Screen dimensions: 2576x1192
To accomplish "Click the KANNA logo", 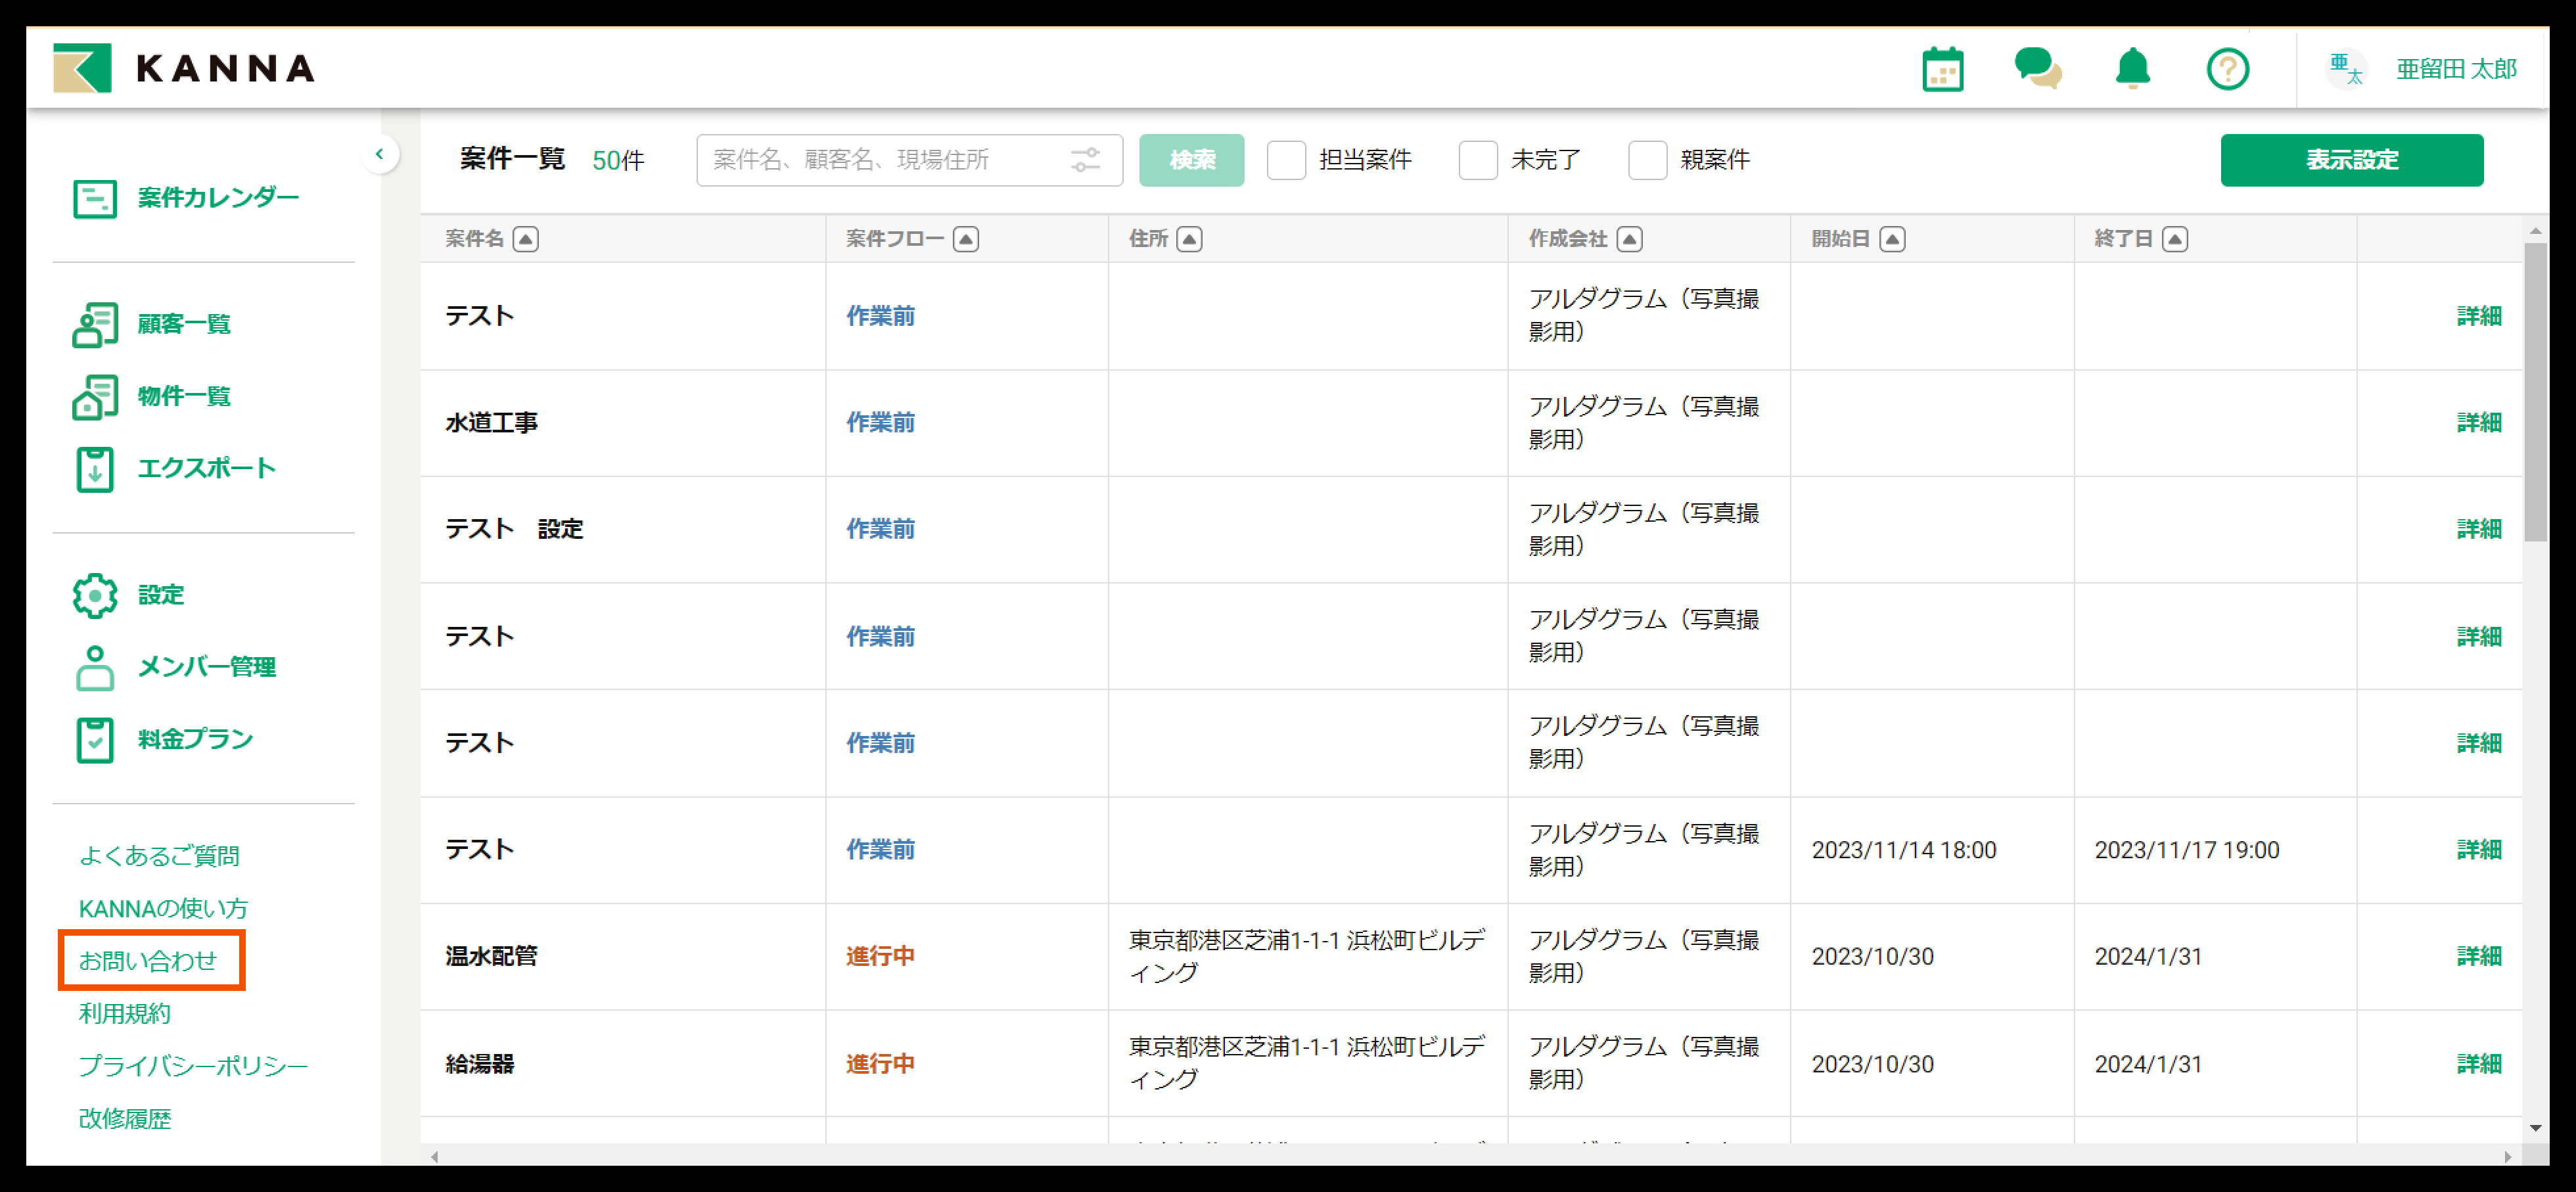I will pos(184,68).
